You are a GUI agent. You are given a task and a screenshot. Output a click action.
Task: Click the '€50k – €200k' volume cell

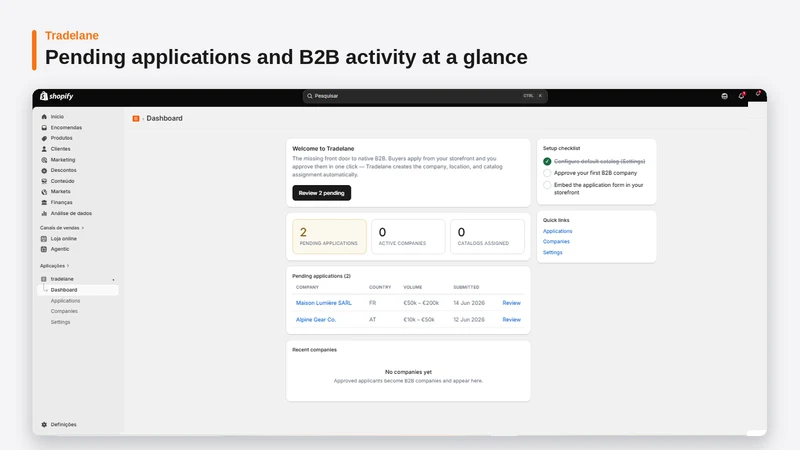point(421,303)
